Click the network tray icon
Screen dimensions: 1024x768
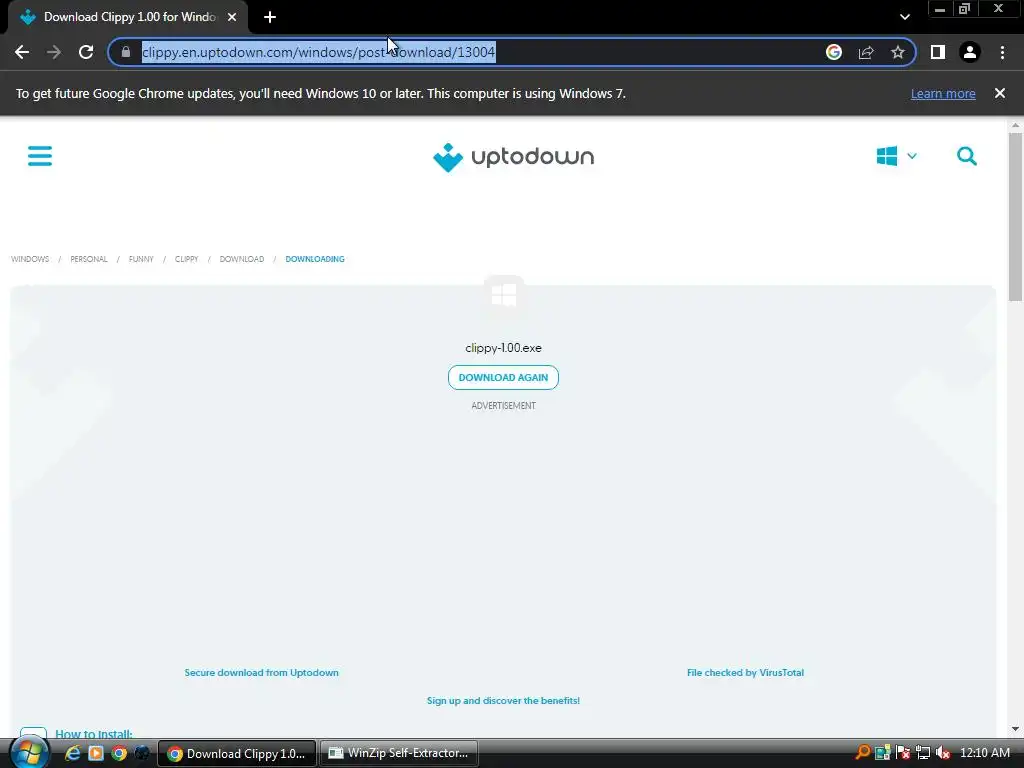point(923,753)
